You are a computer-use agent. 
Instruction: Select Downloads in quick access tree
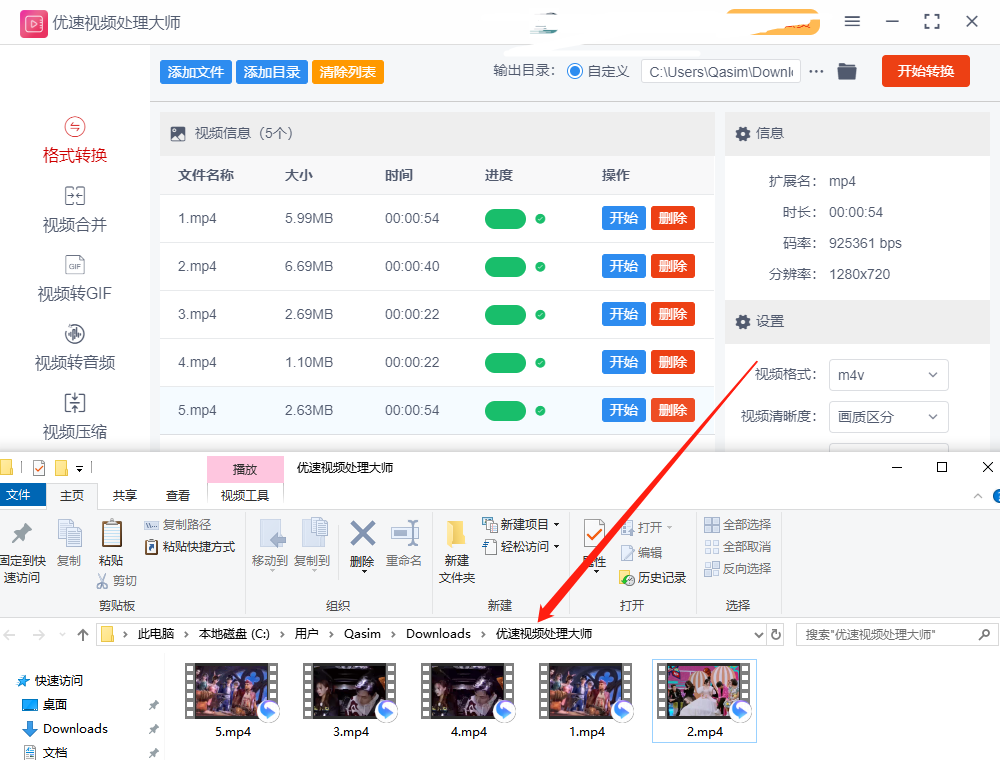tap(75, 729)
